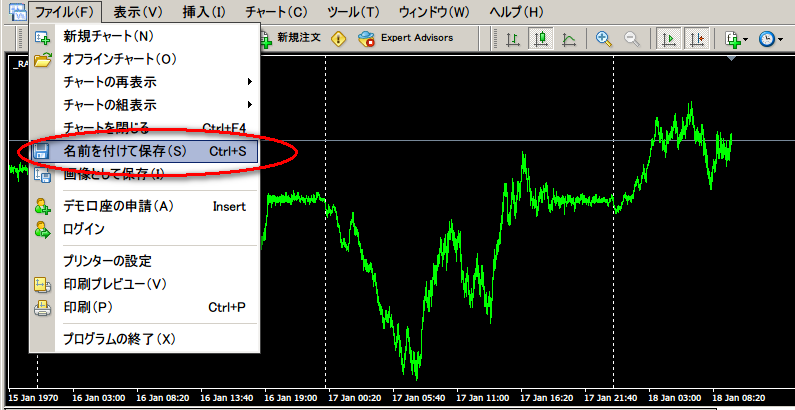Switch to bar chart display
Image resolution: width=795 pixels, height=410 pixels.
coord(514,39)
